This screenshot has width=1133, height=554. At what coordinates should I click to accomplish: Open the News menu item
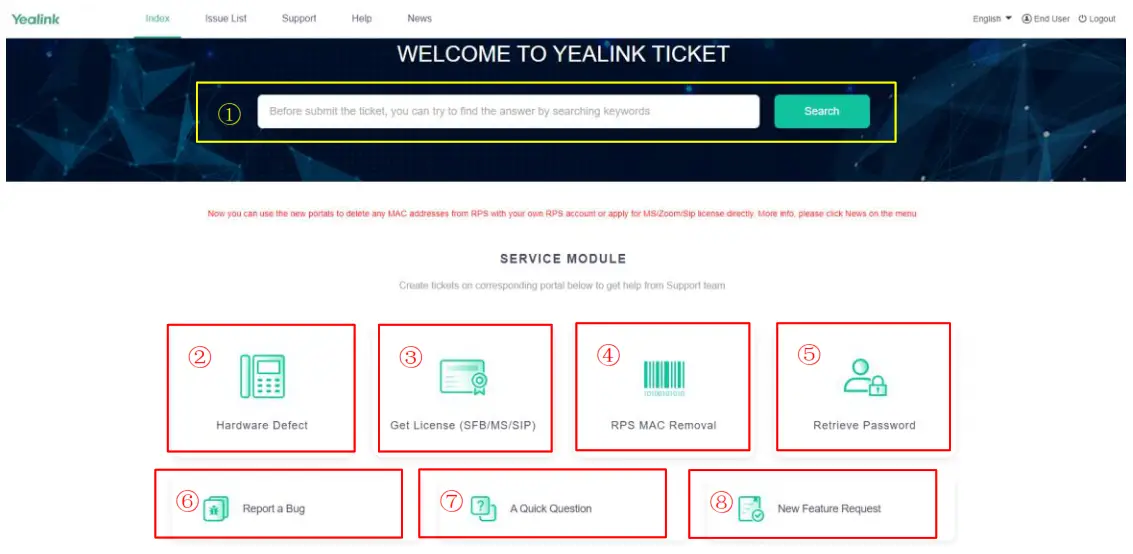click(x=419, y=19)
